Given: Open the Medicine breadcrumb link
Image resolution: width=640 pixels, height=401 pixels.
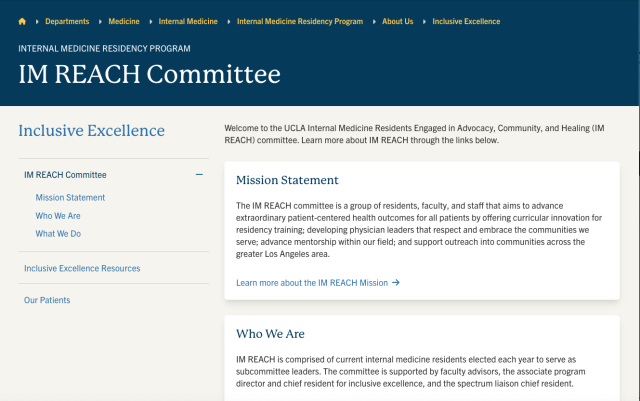Looking at the screenshot, I should coord(124,22).
